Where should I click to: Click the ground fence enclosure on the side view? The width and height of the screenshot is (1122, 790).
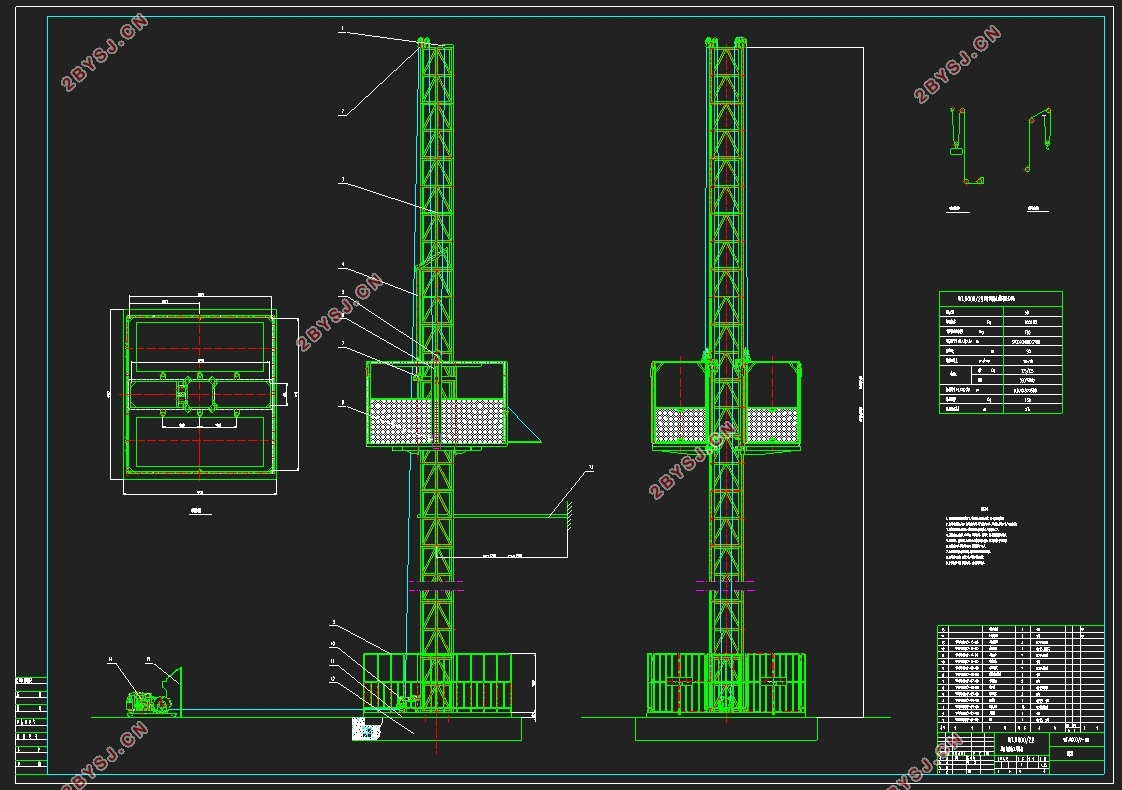[437, 683]
